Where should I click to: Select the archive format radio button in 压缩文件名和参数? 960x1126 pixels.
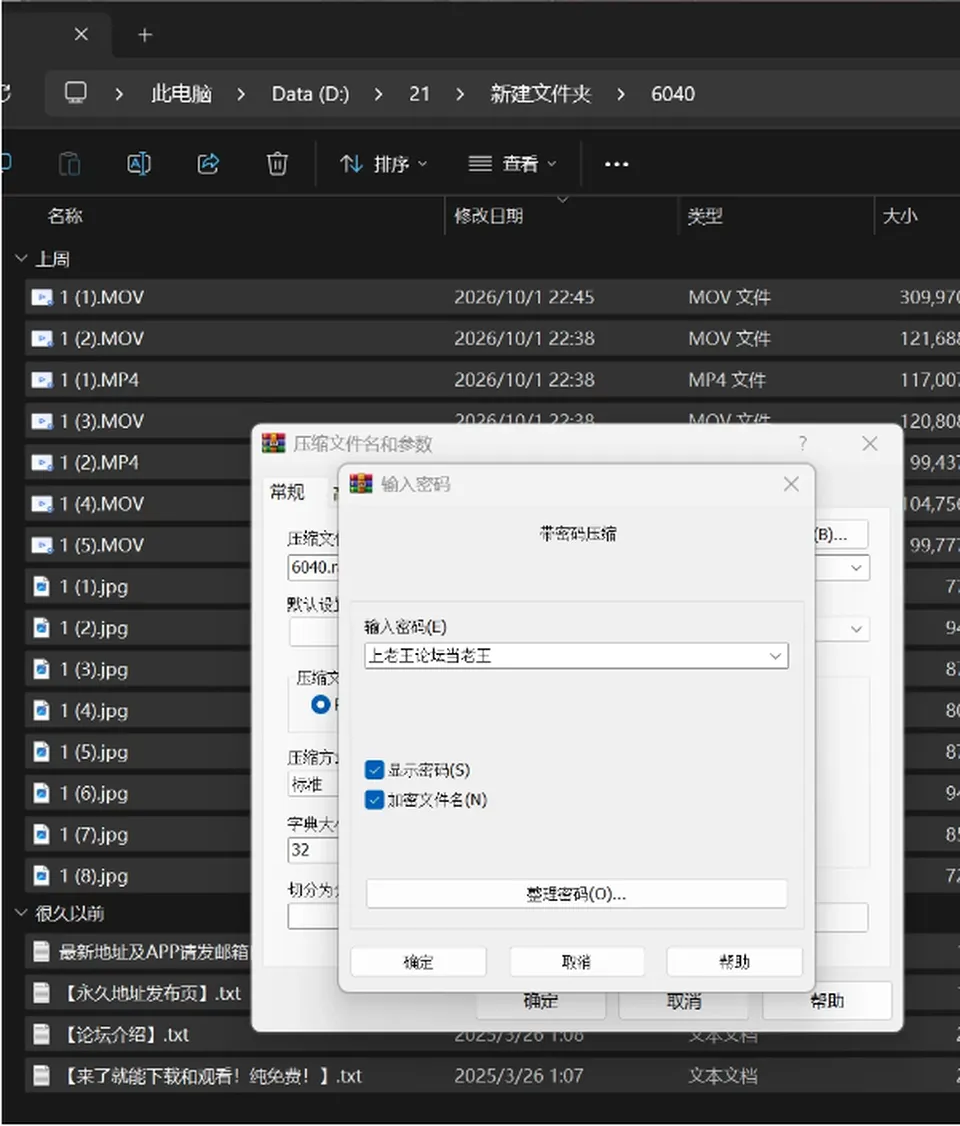(321, 704)
